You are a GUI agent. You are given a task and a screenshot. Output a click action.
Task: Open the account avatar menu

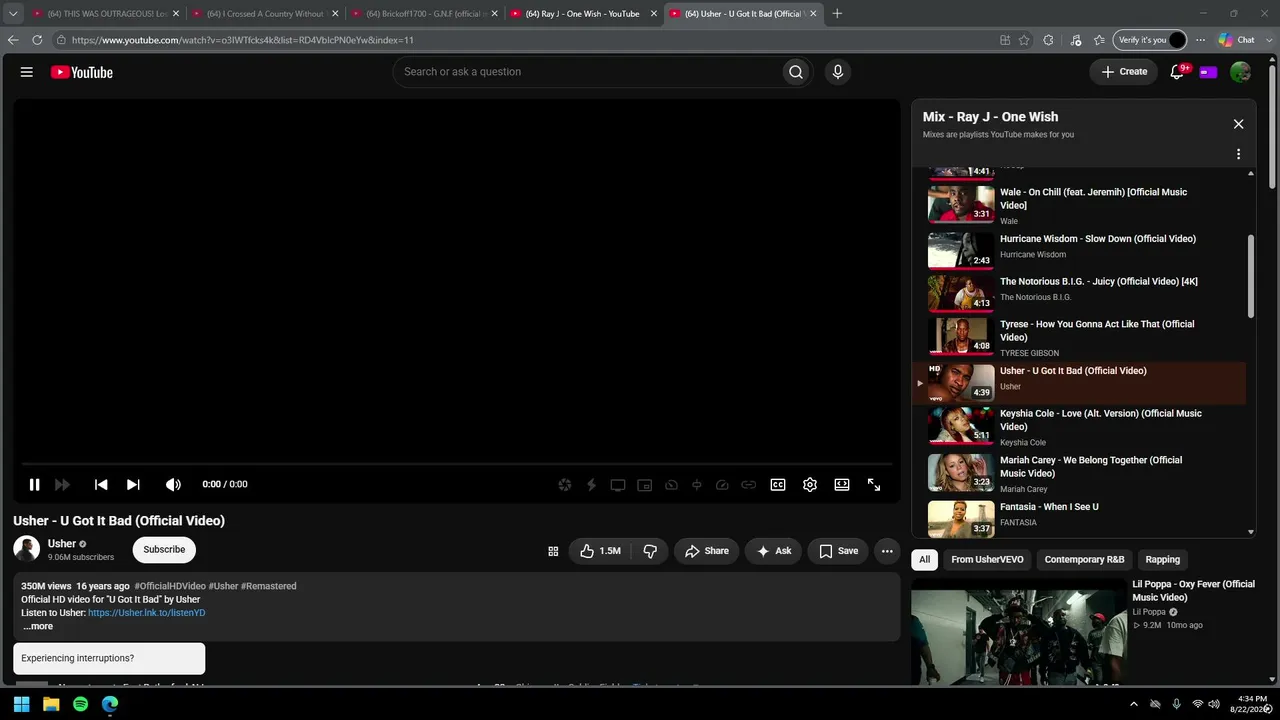(x=1240, y=72)
